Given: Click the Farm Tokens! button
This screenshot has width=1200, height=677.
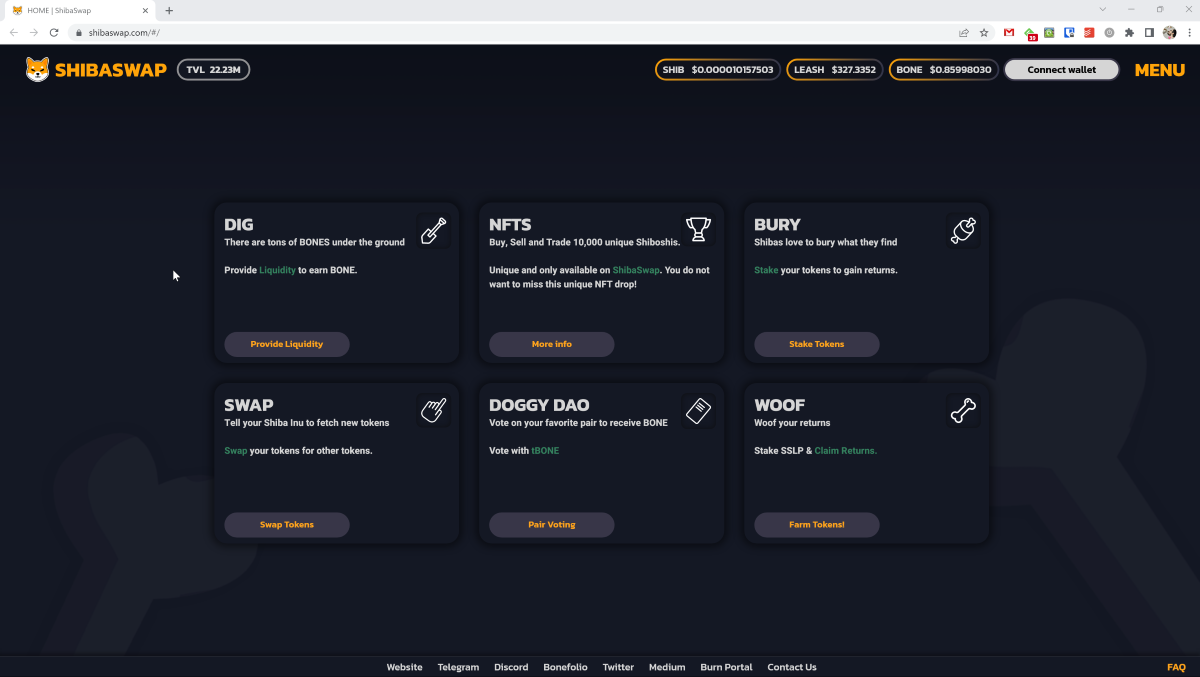Looking at the screenshot, I should 817,524.
